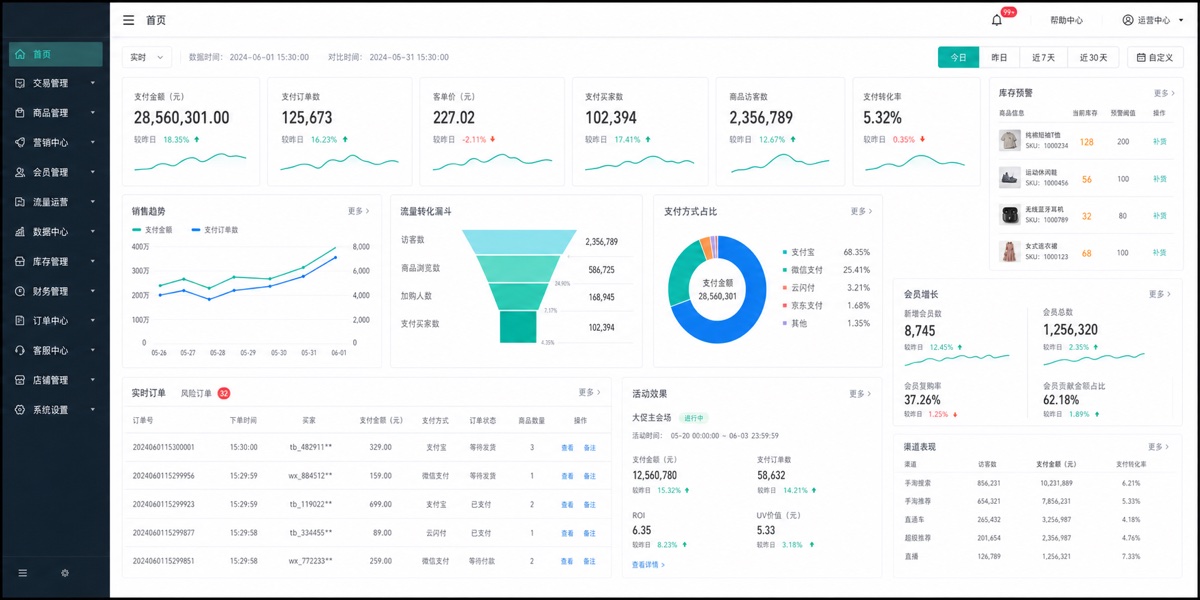Click 补货 for the 无线蓝牙耳机 item

pos(1159,216)
